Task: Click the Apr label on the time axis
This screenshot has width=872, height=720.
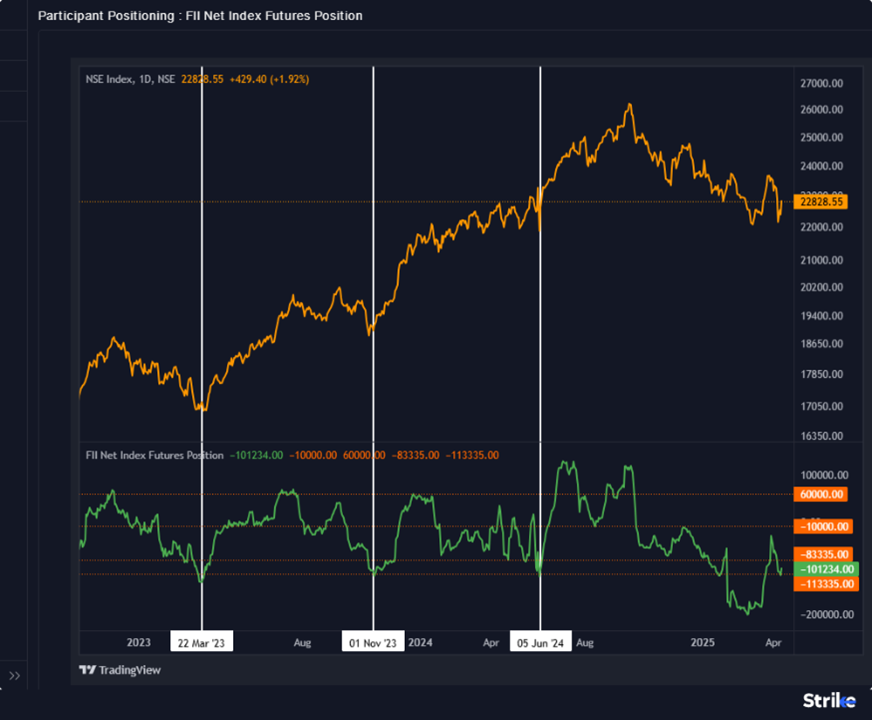Action: (x=491, y=643)
